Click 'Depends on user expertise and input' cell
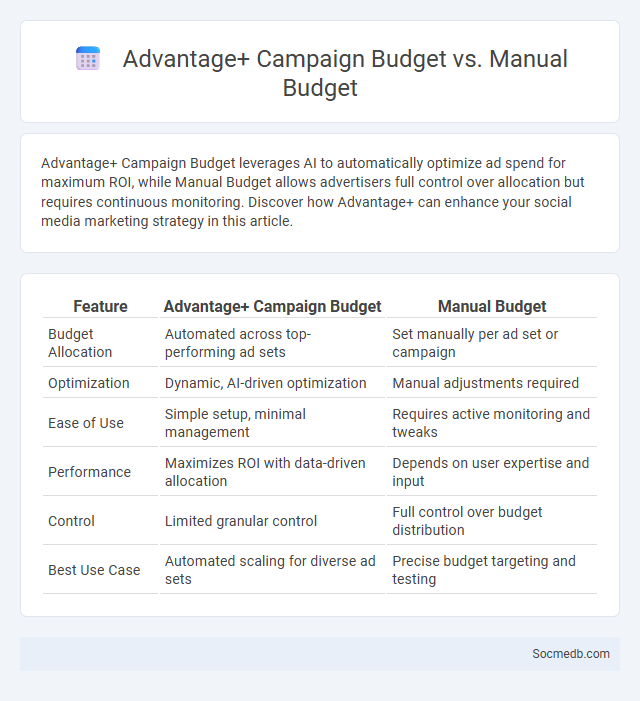640x701 pixels. 492,472
